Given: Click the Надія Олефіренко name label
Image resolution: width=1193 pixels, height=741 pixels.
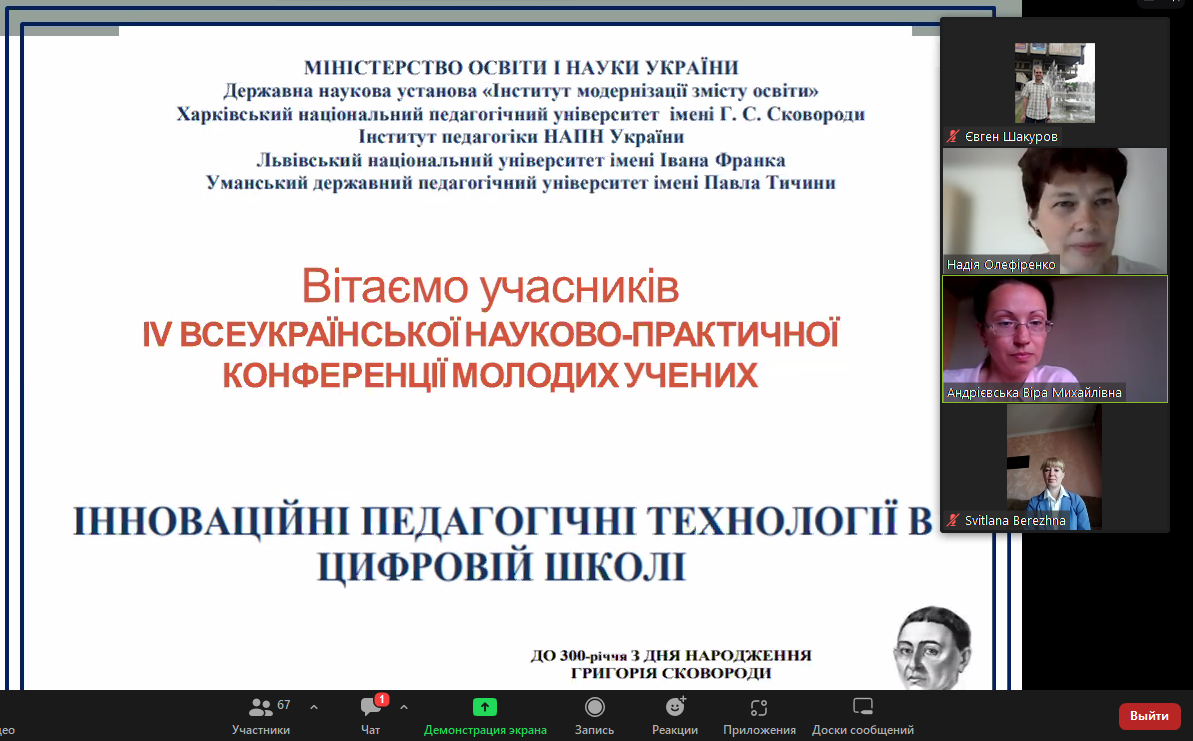Looking at the screenshot, I should [x=1001, y=265].
